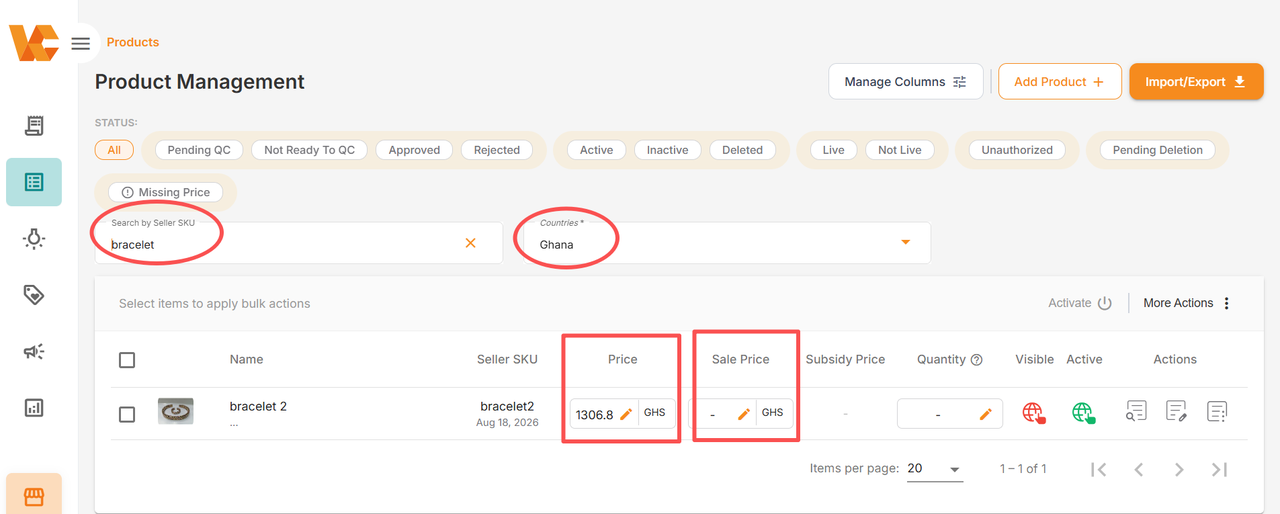This screenshot has width=1280, height=514.
Task: Clear the Seller SKU search with X
Action: tap(470, 243)
